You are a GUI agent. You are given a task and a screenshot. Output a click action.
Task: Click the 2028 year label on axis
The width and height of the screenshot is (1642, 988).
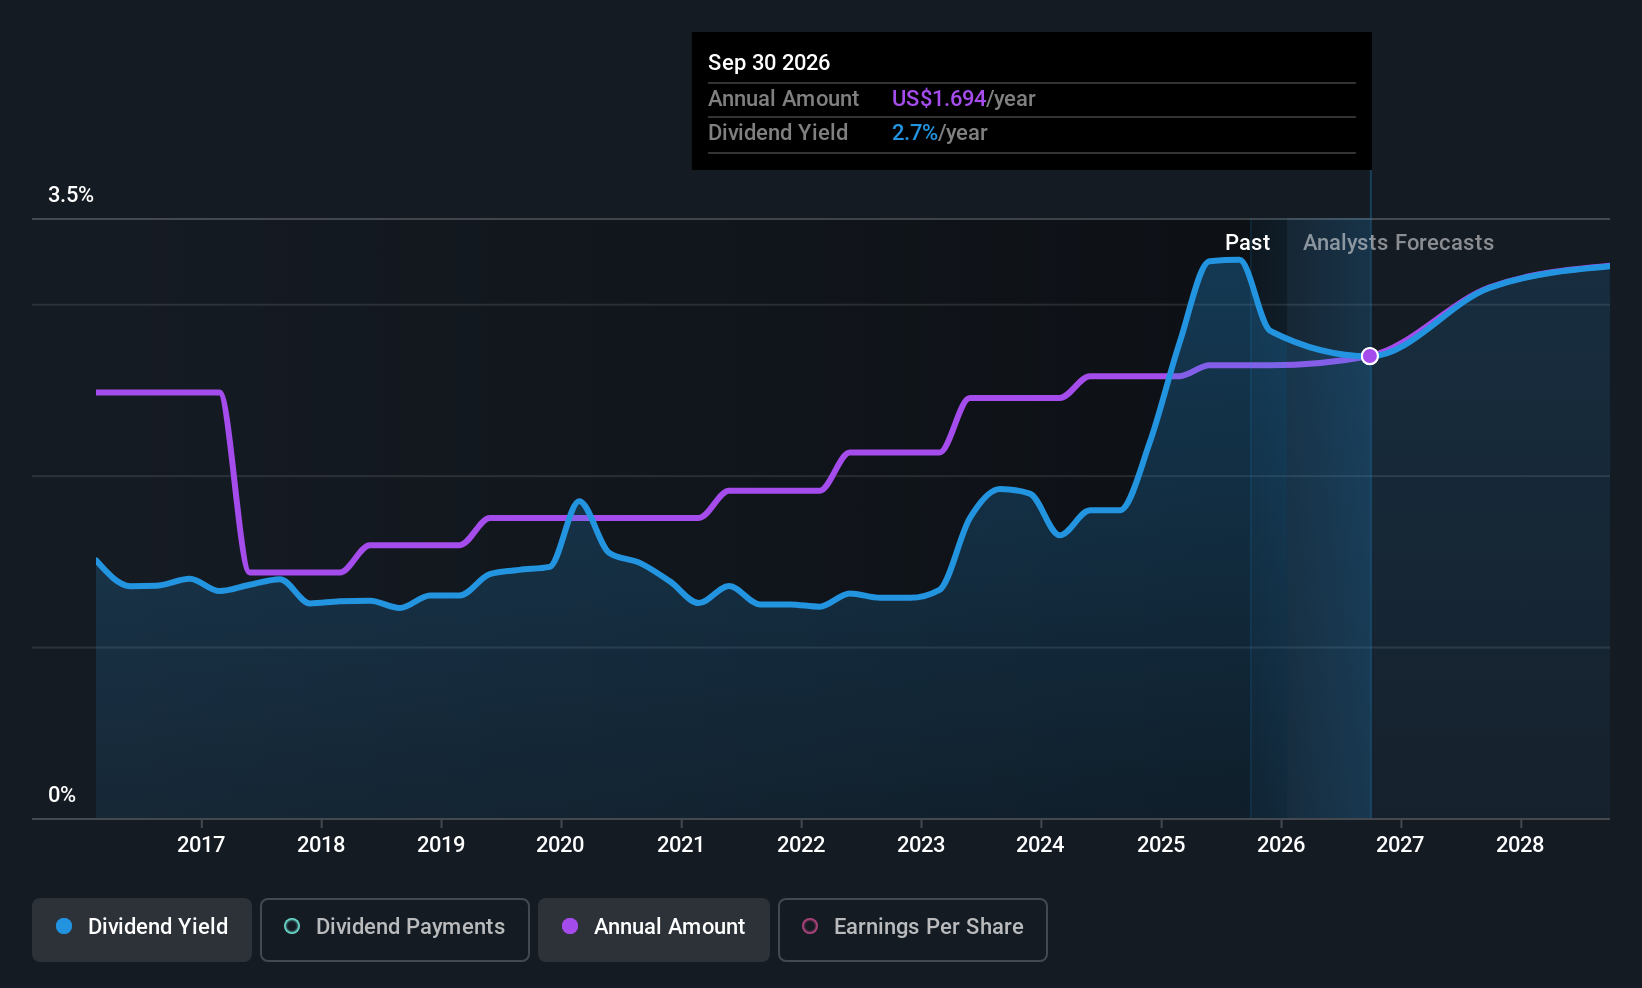click(x=1520, y=845)
